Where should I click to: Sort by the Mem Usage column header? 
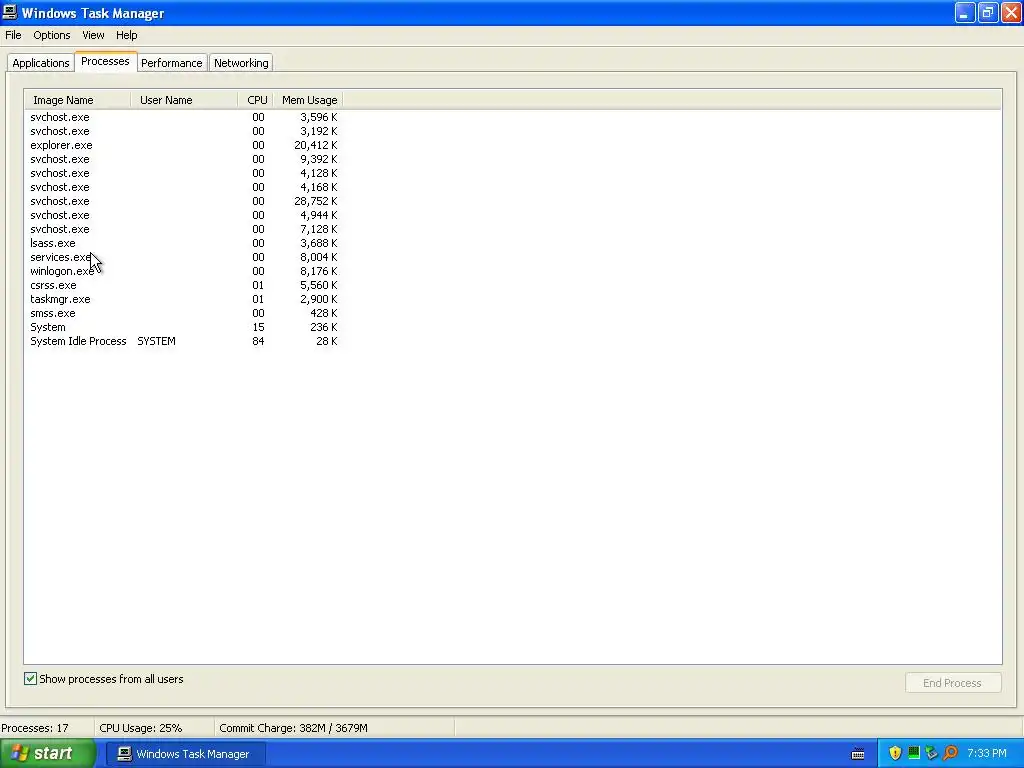(308, 100)
